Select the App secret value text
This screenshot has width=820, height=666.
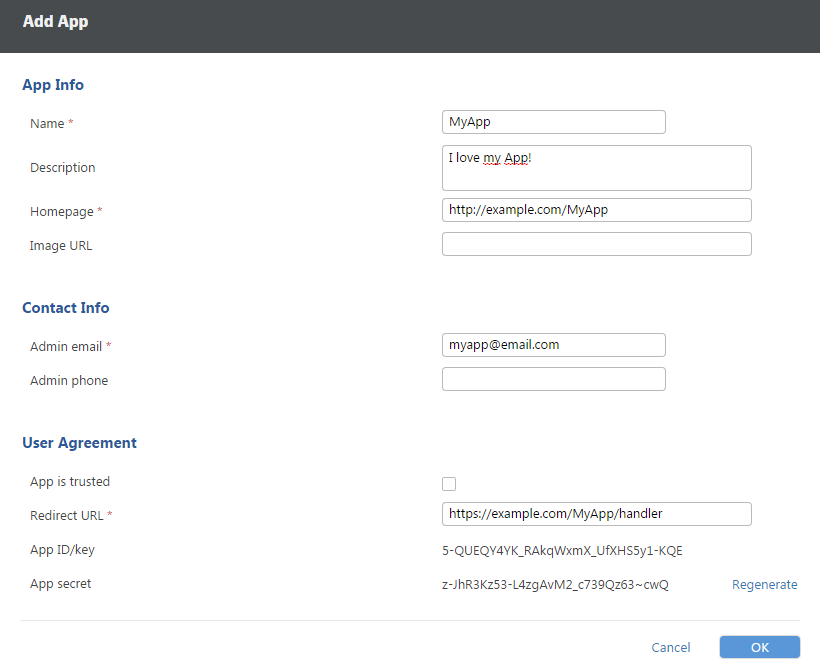(x=556, y=584)
